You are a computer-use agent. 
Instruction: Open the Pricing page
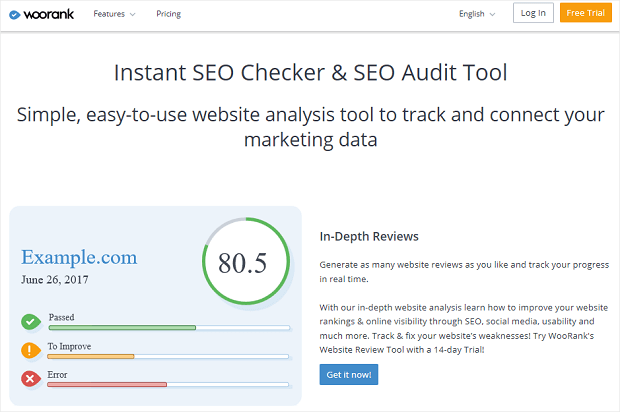coord(169,14)
